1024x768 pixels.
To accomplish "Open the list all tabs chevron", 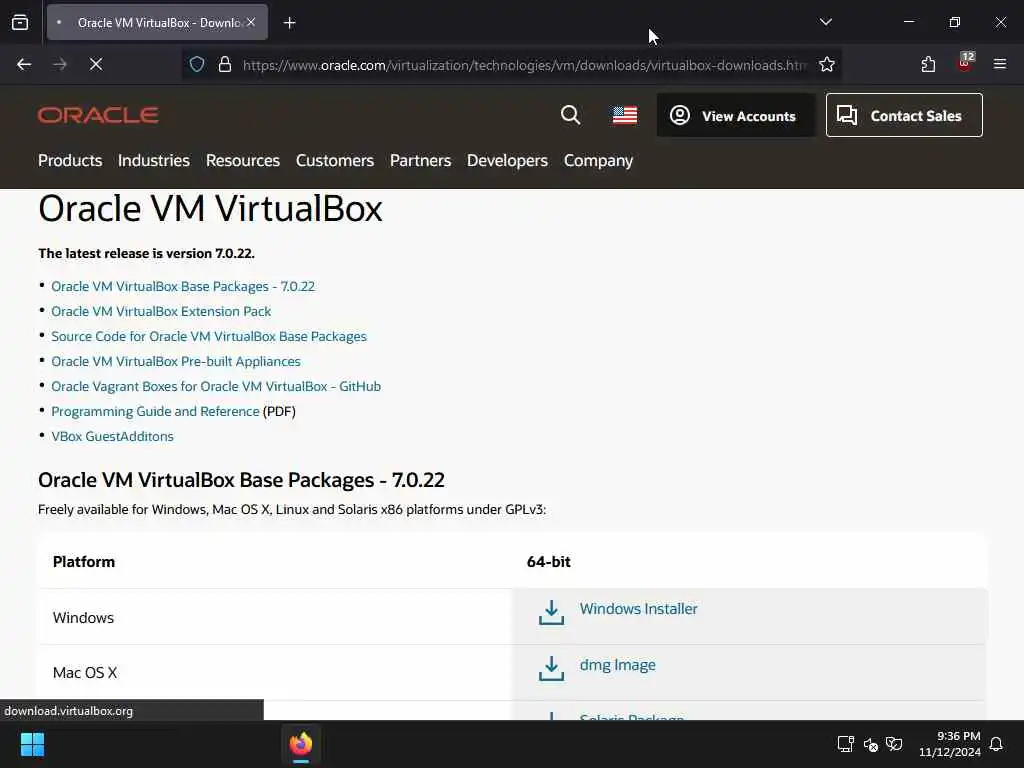I will pyautogui.click(x=826, y=22).
